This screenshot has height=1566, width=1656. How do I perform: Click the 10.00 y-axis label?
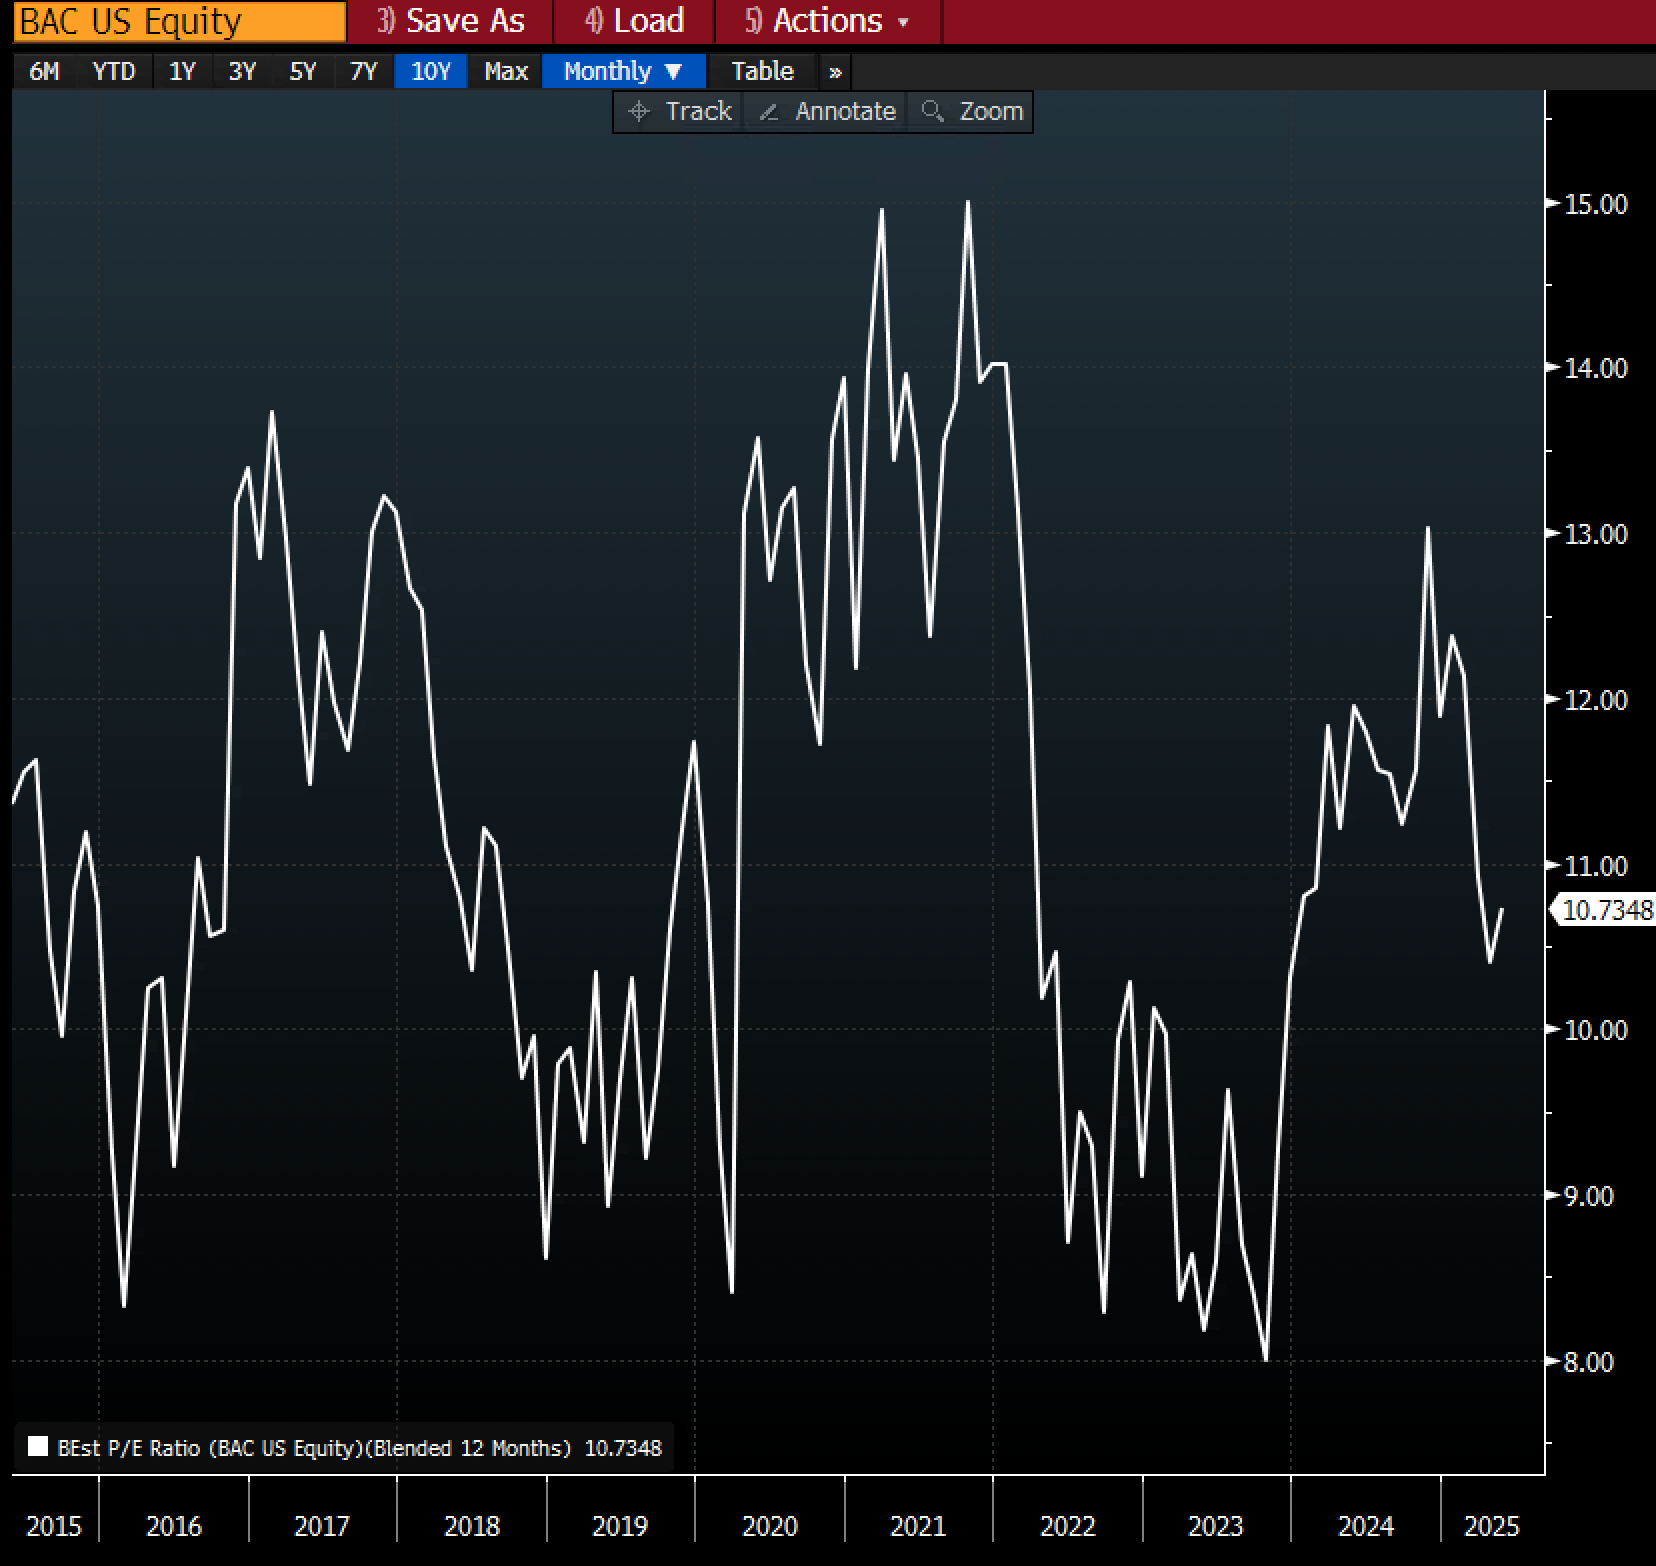point(1595,1030)
